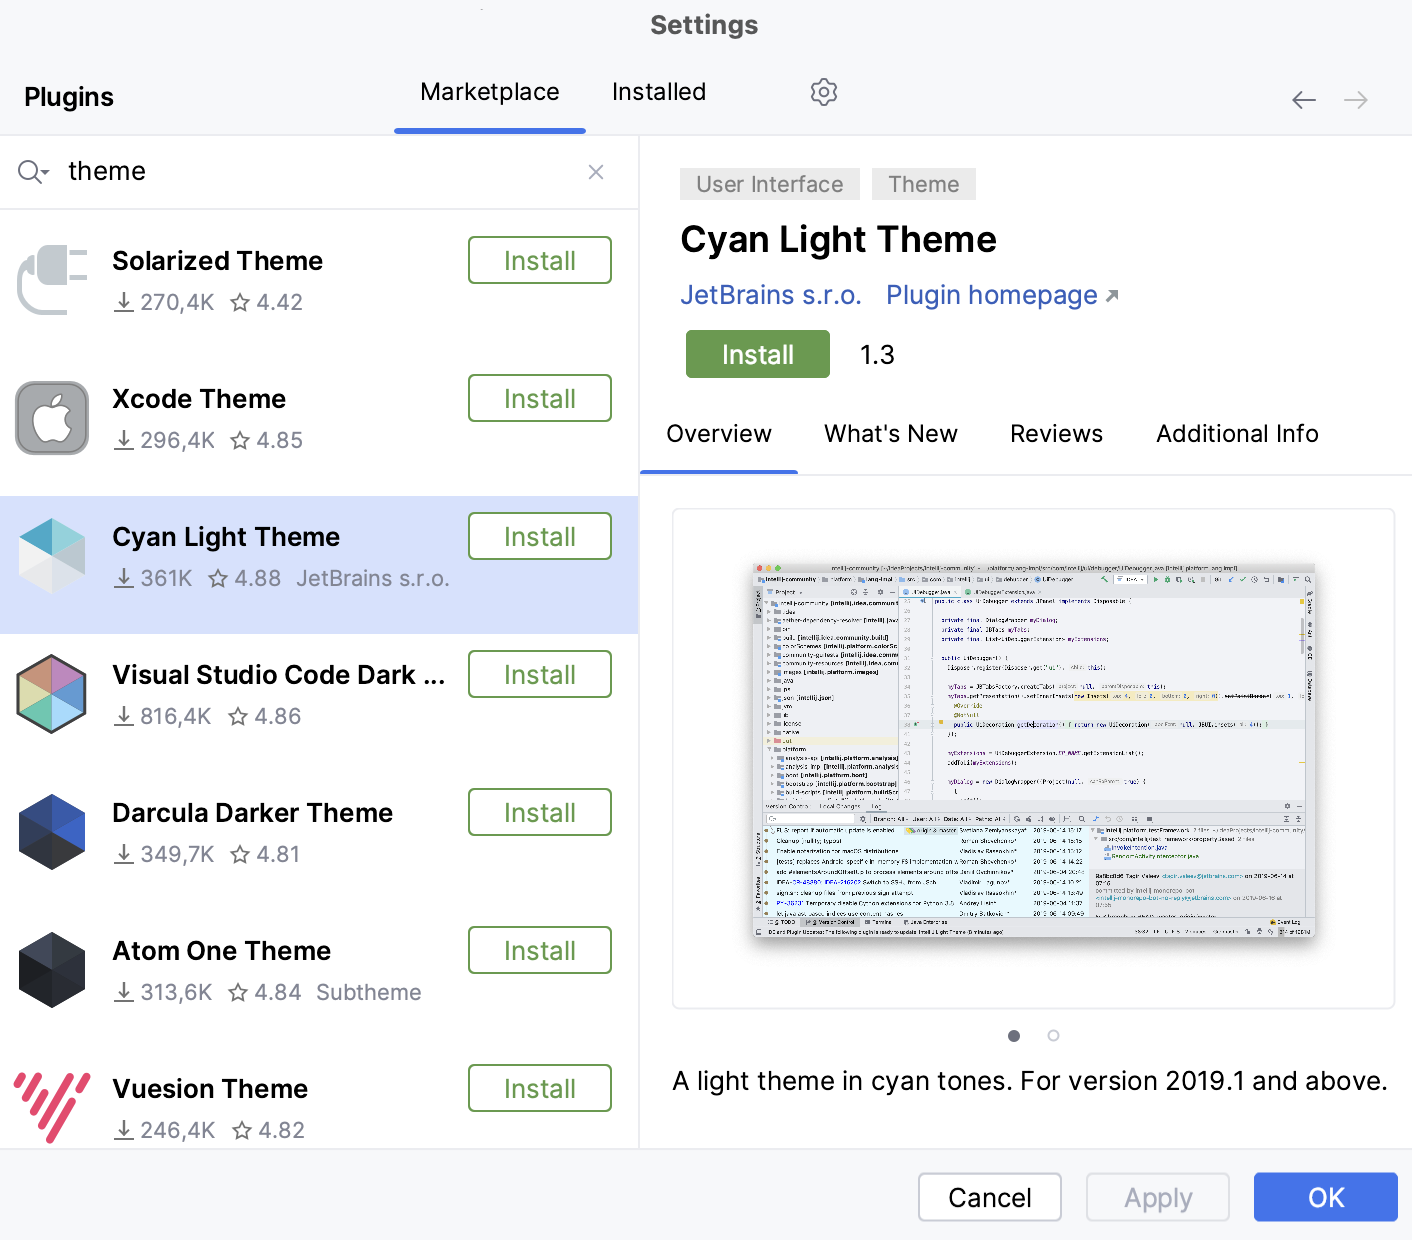Install the Cyan Light Theme plugin
1412x1240 pixels.
757,354
